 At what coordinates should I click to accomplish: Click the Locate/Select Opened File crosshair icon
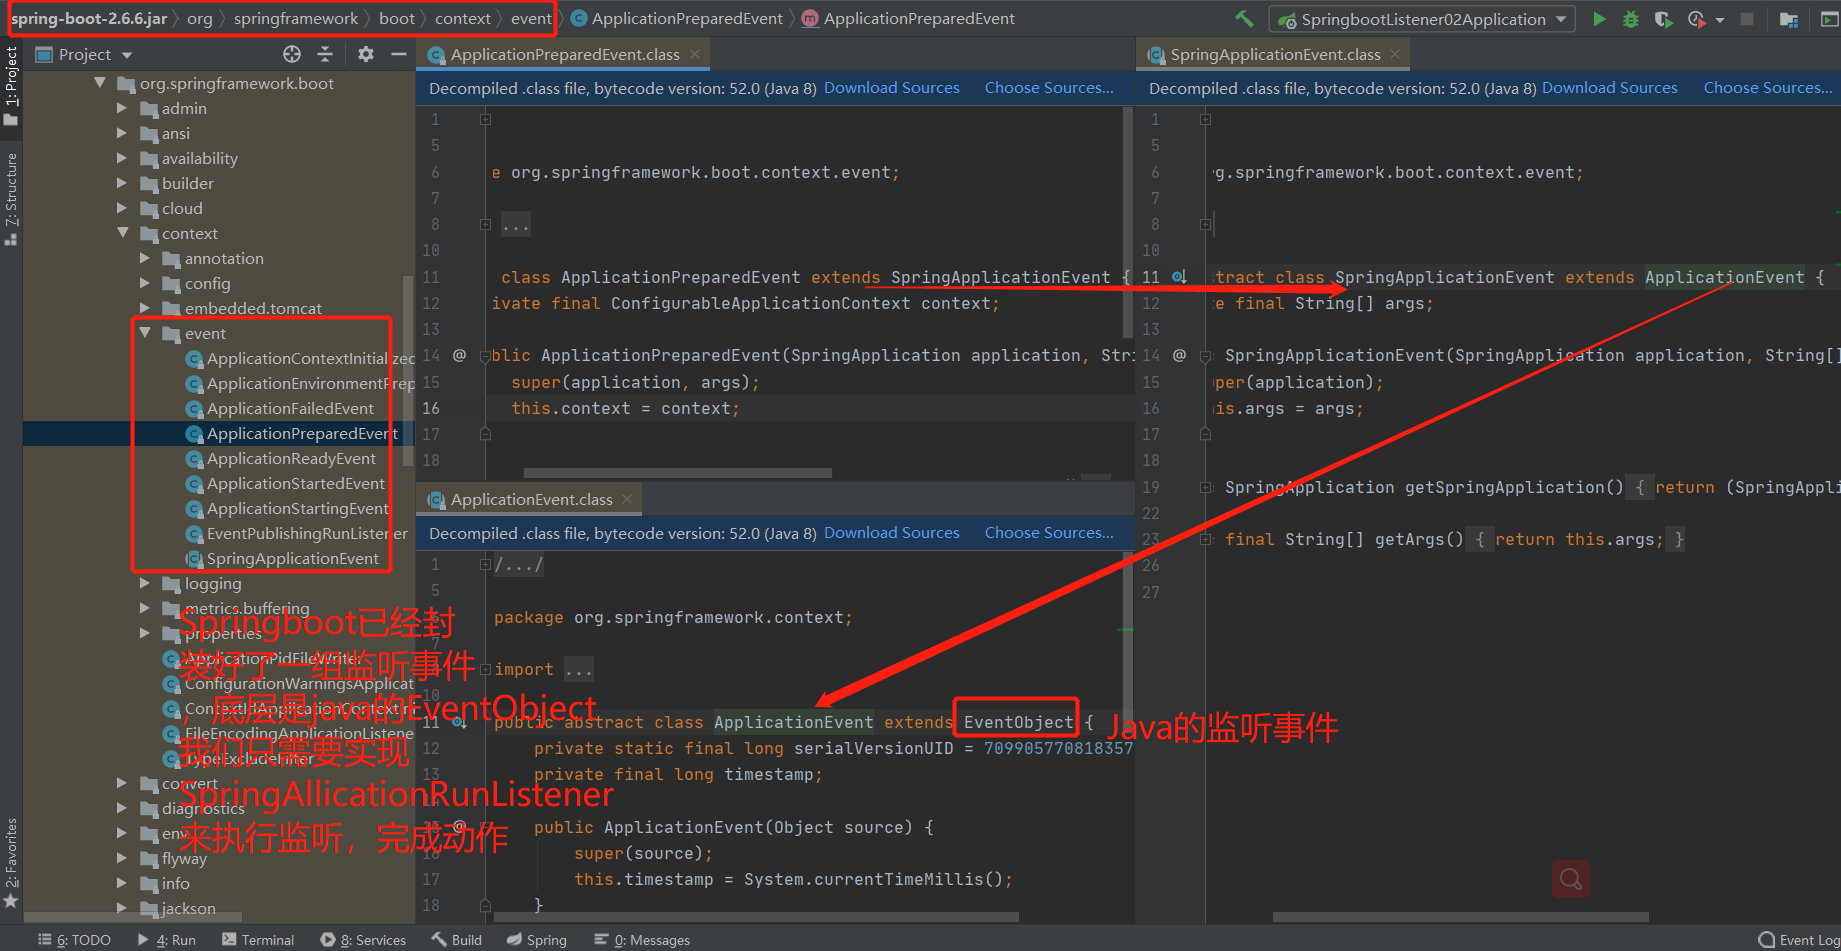click(x=292, y=54)
